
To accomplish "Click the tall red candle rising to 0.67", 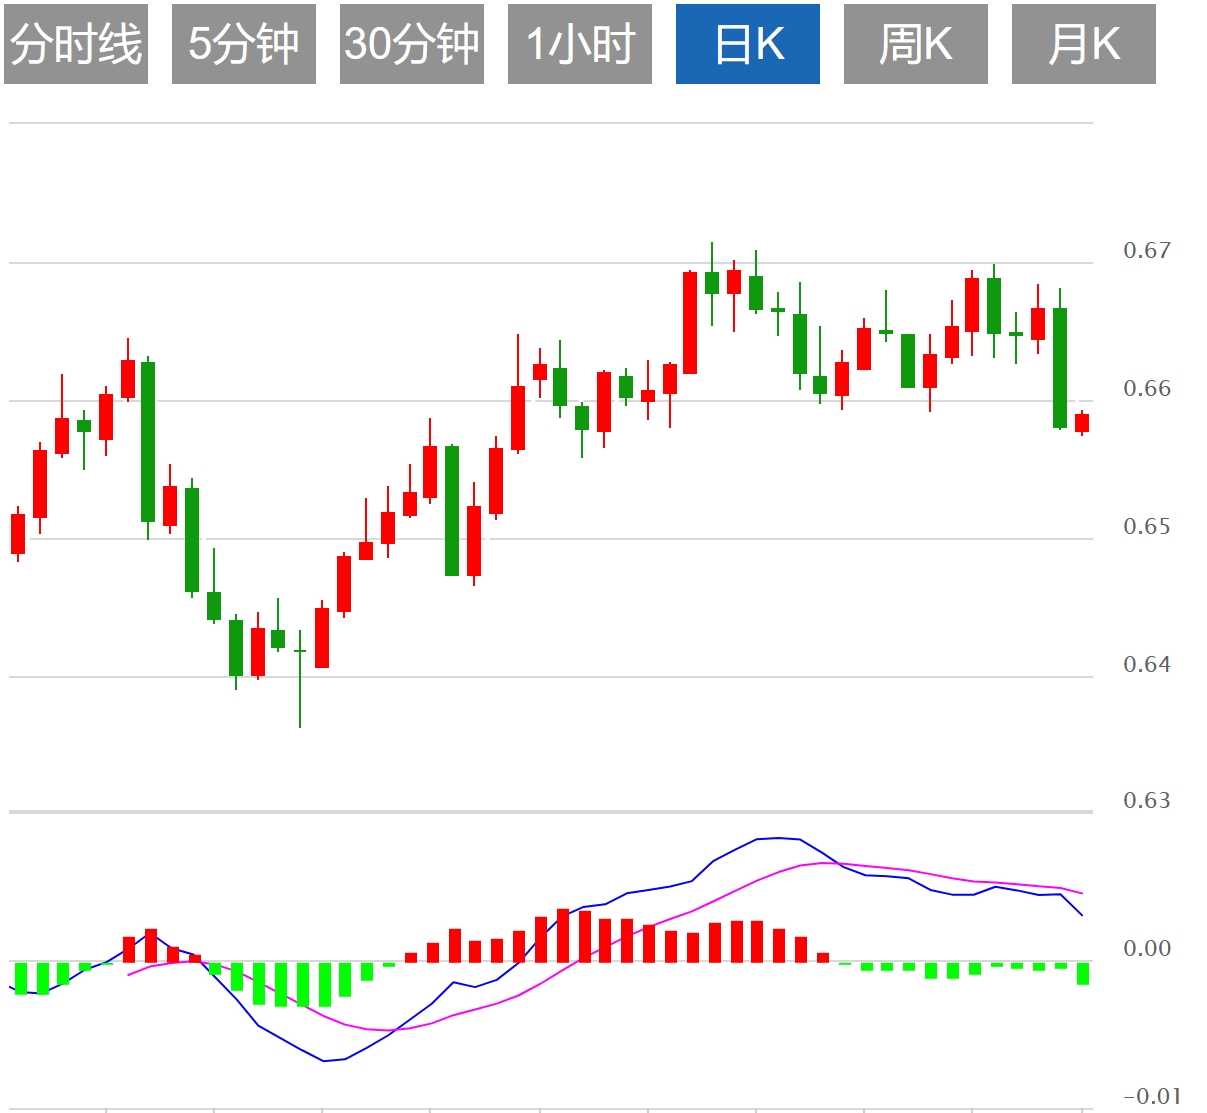I will 690,322.
